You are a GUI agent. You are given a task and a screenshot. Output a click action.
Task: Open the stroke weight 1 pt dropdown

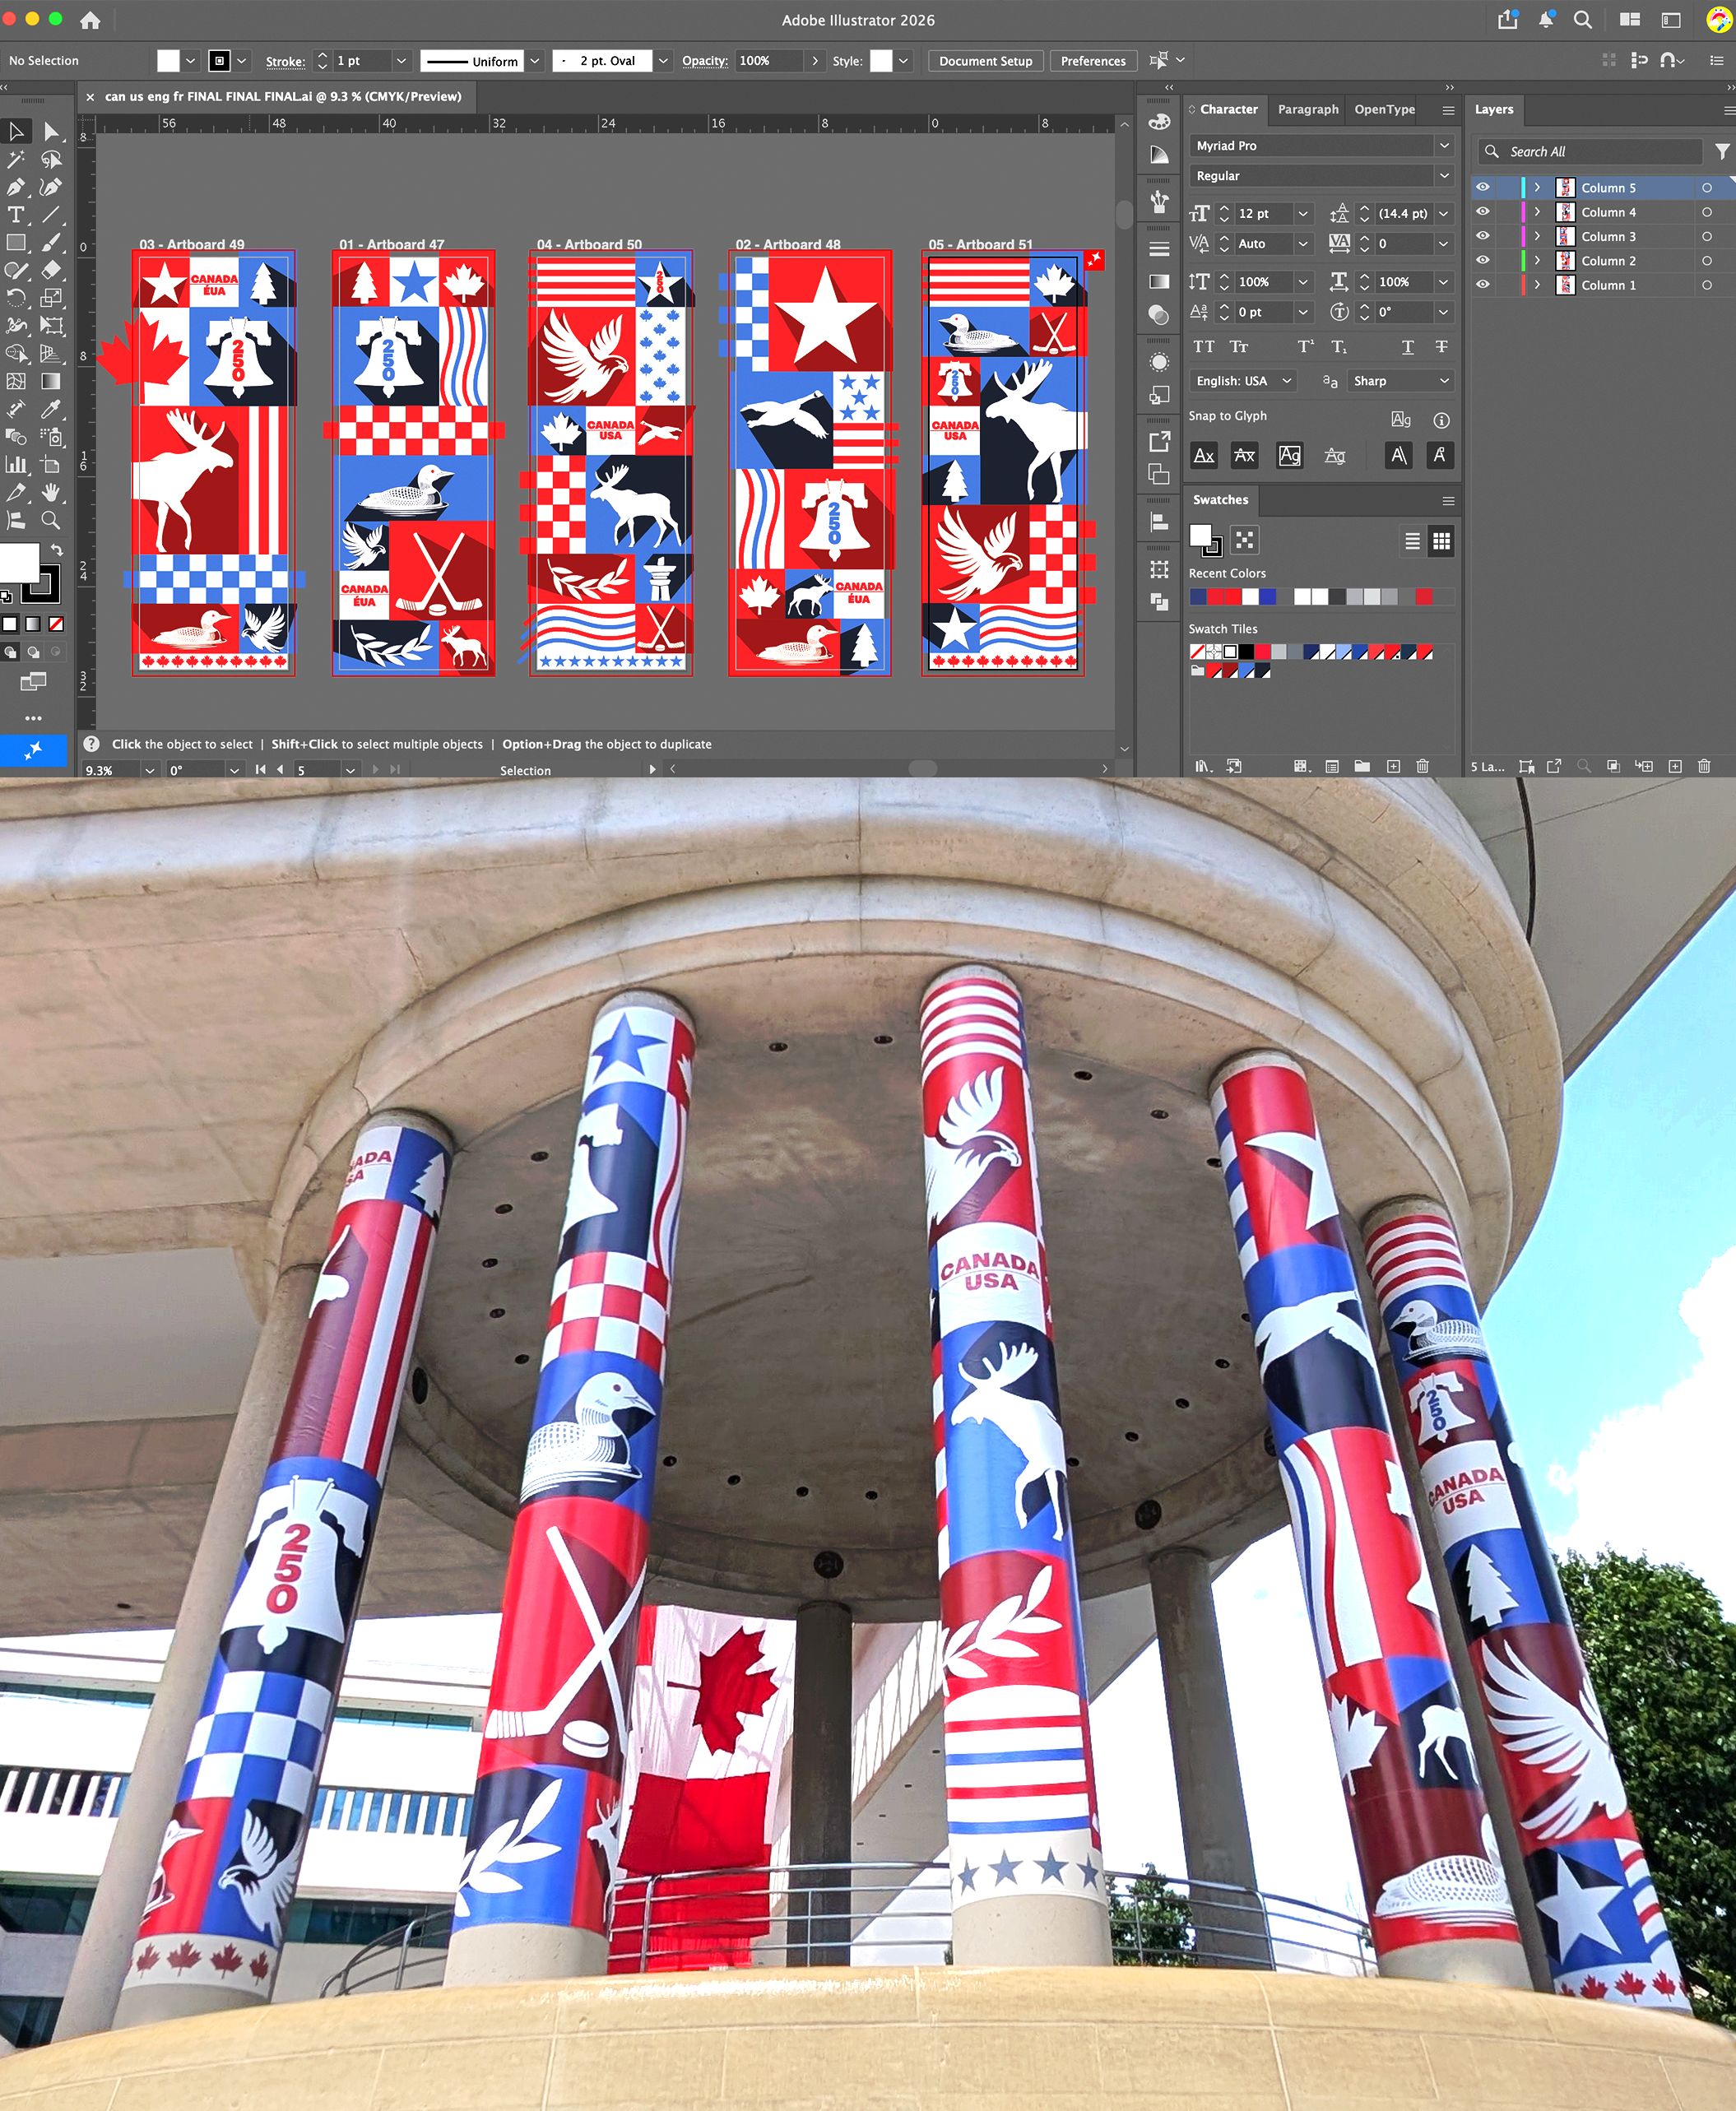pos(401,61)
